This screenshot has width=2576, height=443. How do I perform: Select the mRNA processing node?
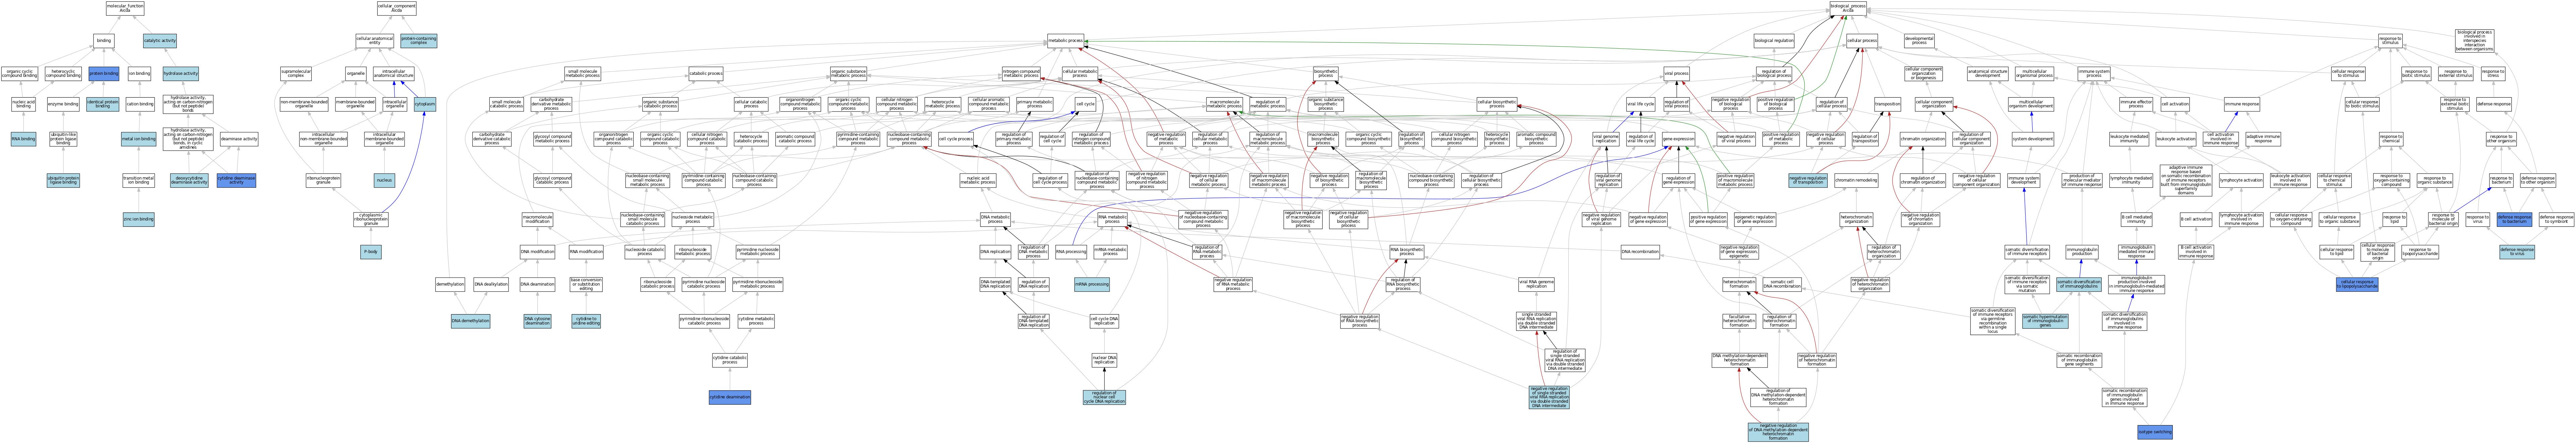point(1092,284)
